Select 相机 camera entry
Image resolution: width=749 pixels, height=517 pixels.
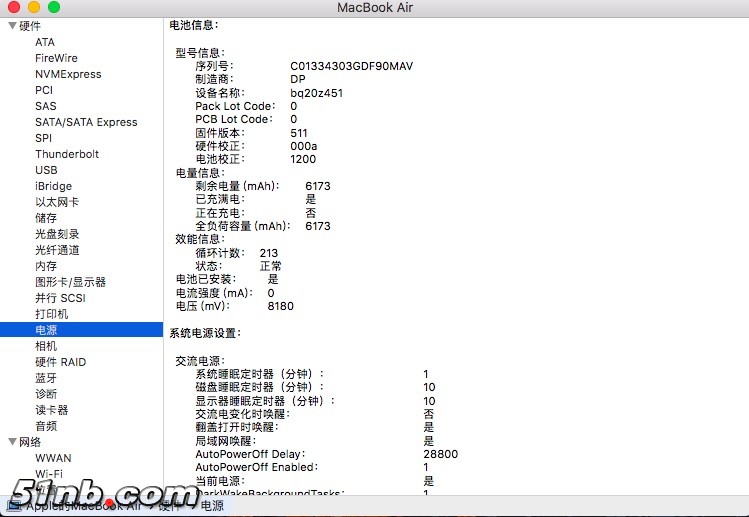tap(46, 346)
